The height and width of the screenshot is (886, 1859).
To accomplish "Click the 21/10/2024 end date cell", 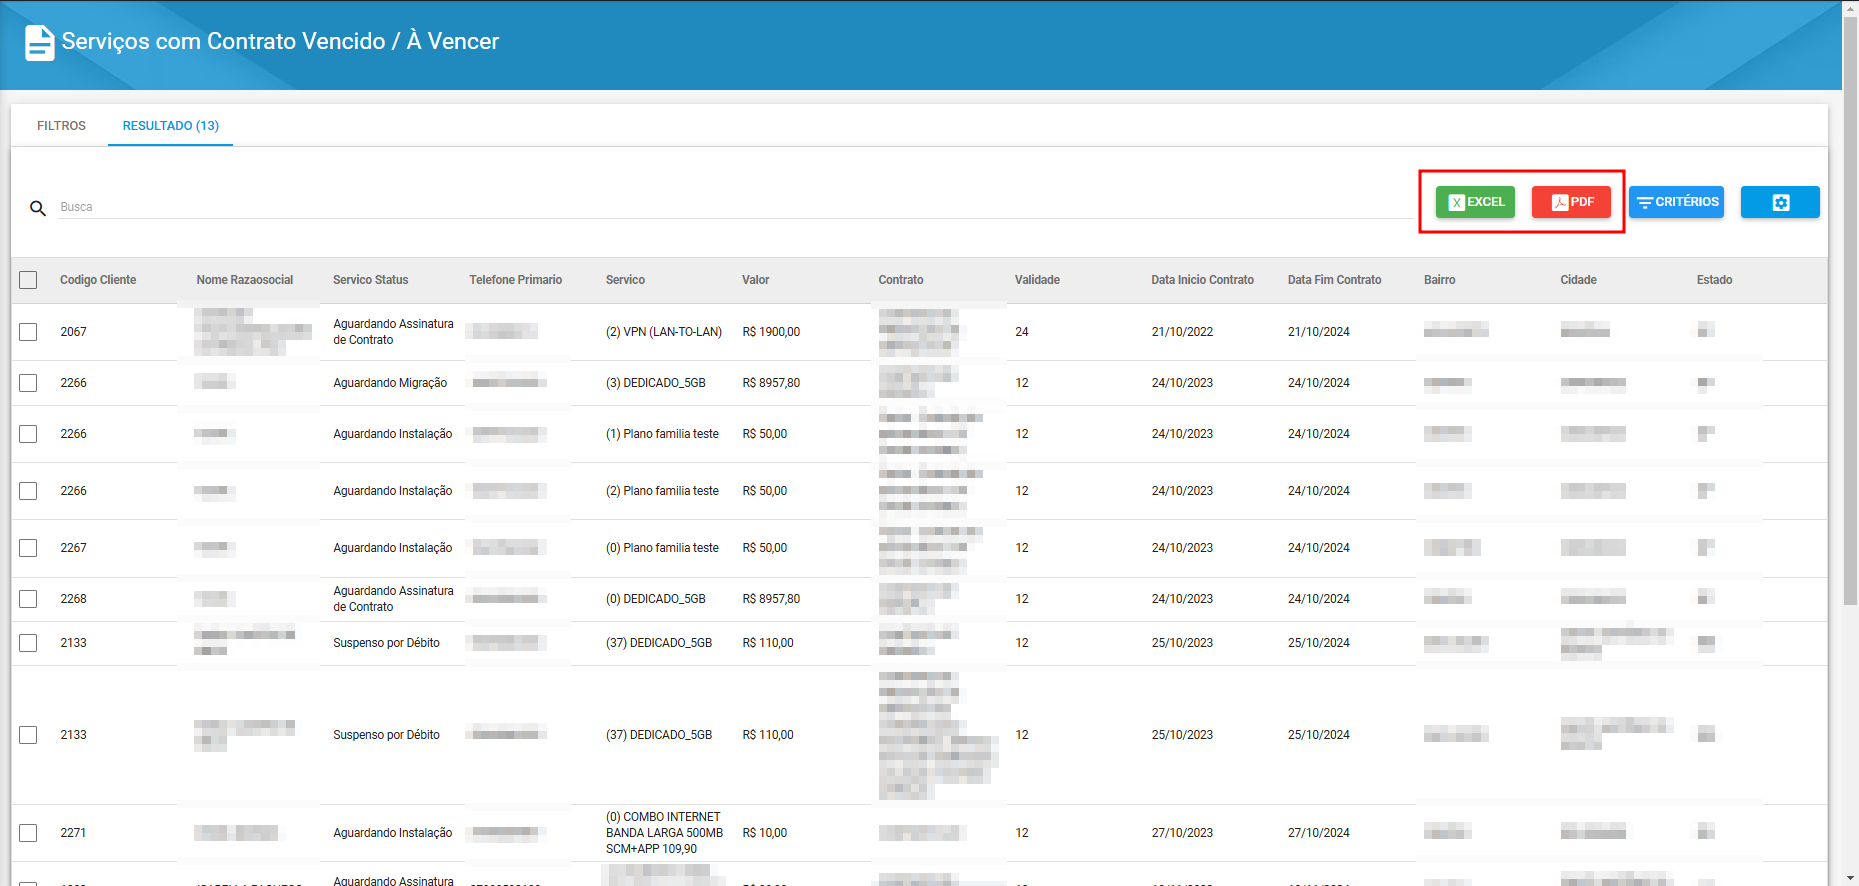I will point(1319,332).
